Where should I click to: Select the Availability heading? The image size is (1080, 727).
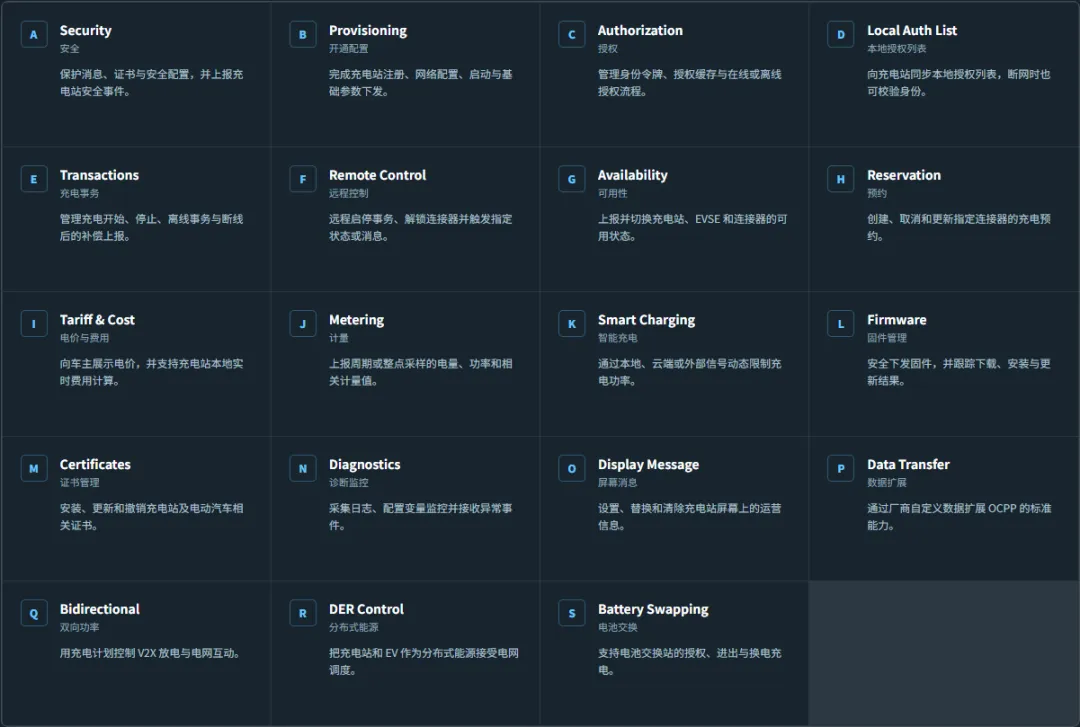[632, 175]
